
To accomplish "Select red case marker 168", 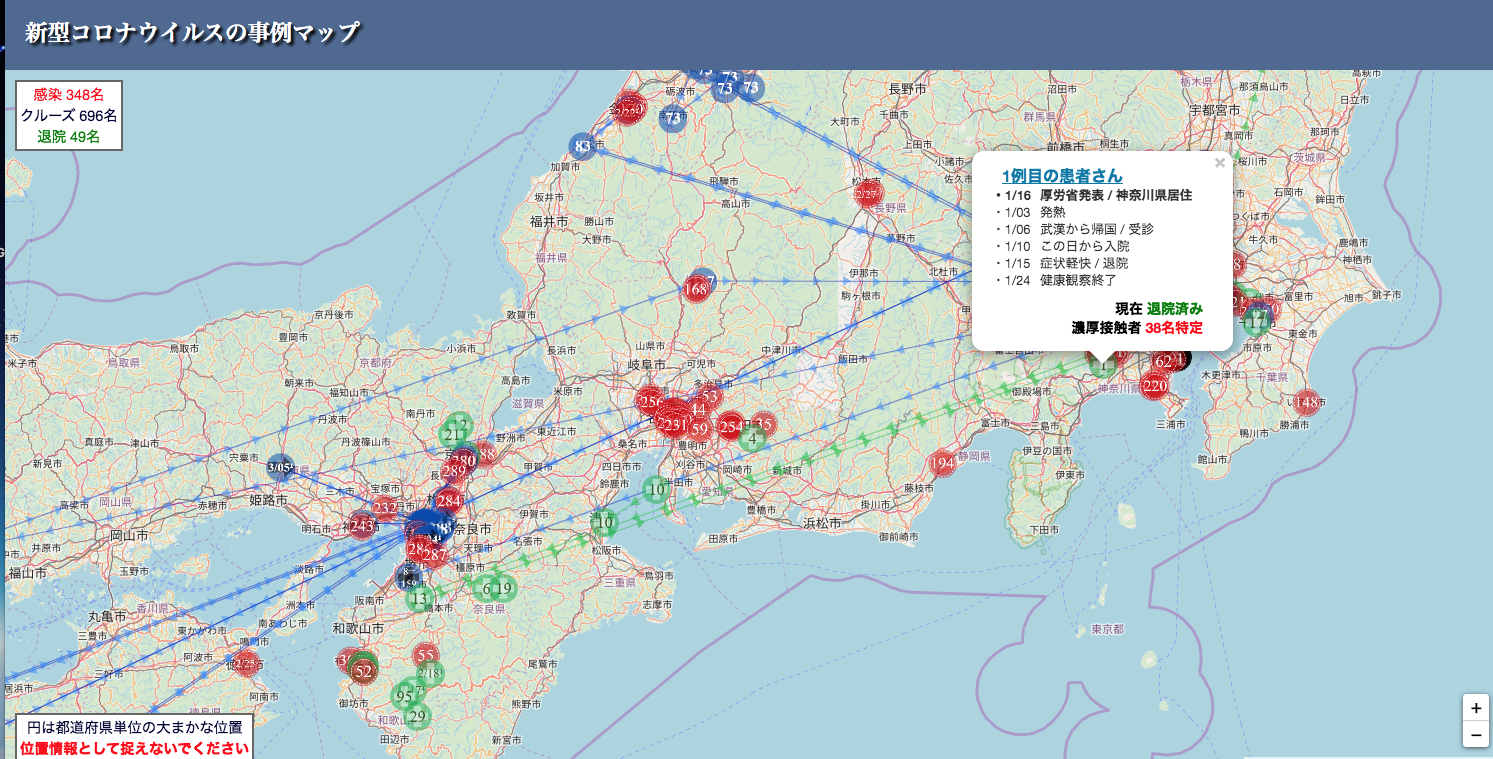I will coord(696,290).
